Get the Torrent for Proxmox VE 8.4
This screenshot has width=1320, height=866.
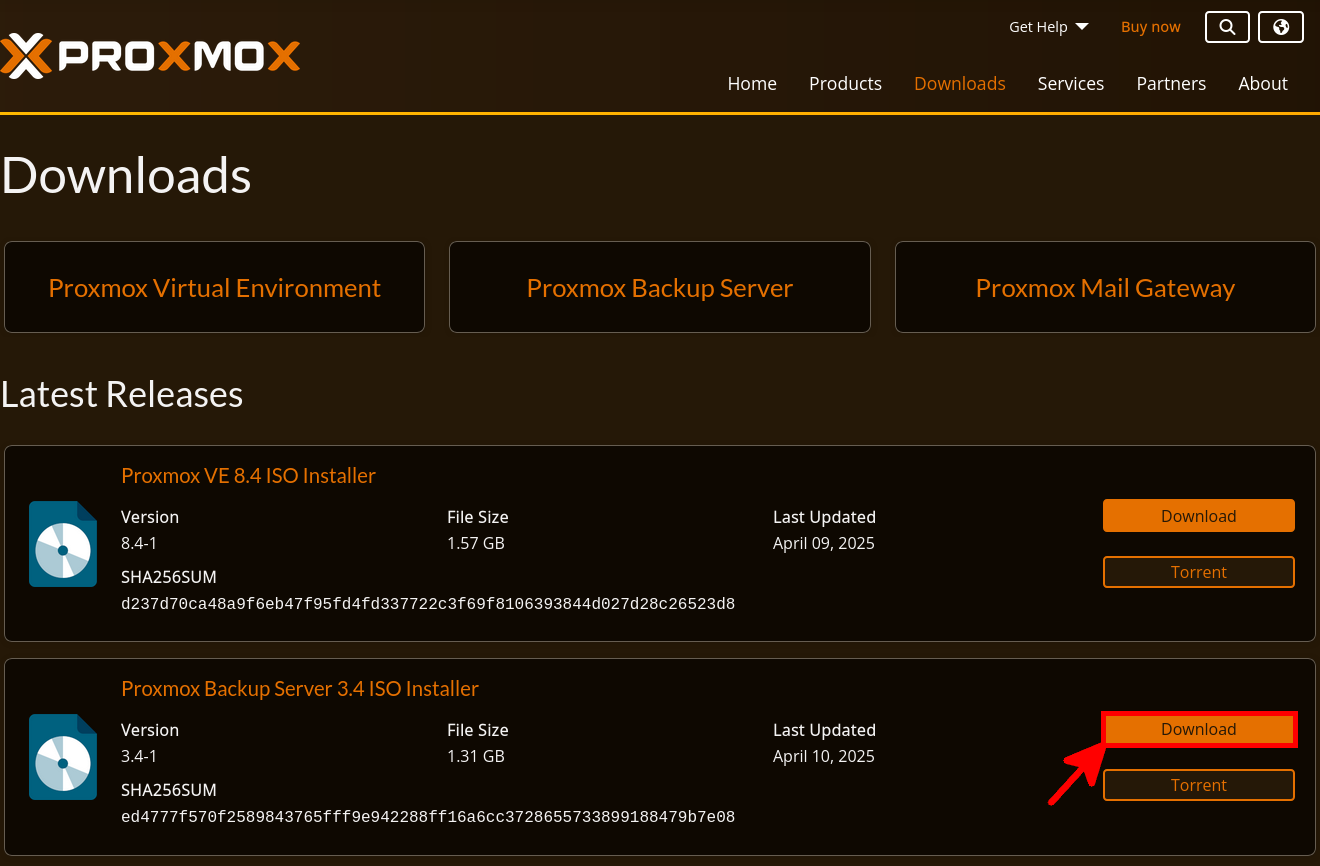[x=1198, y=572]
